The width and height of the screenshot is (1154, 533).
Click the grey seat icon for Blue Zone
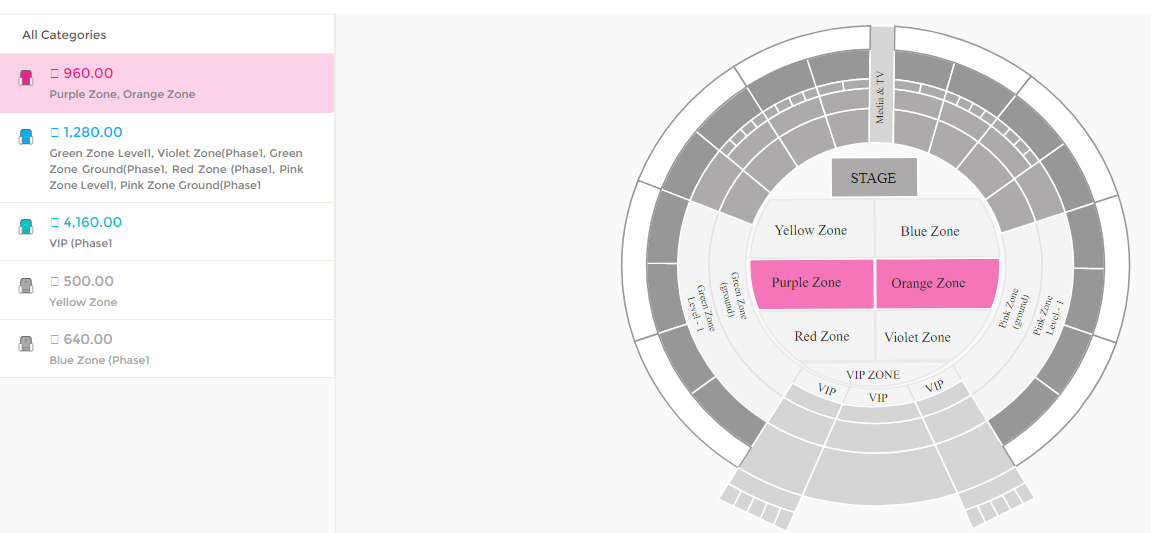(x=26, y=343)
